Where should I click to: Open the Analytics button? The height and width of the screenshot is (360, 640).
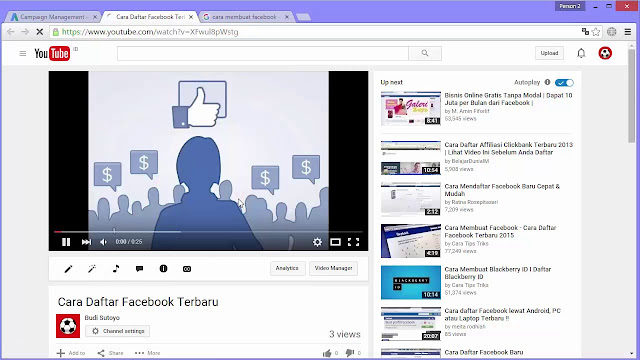[287, 268]
